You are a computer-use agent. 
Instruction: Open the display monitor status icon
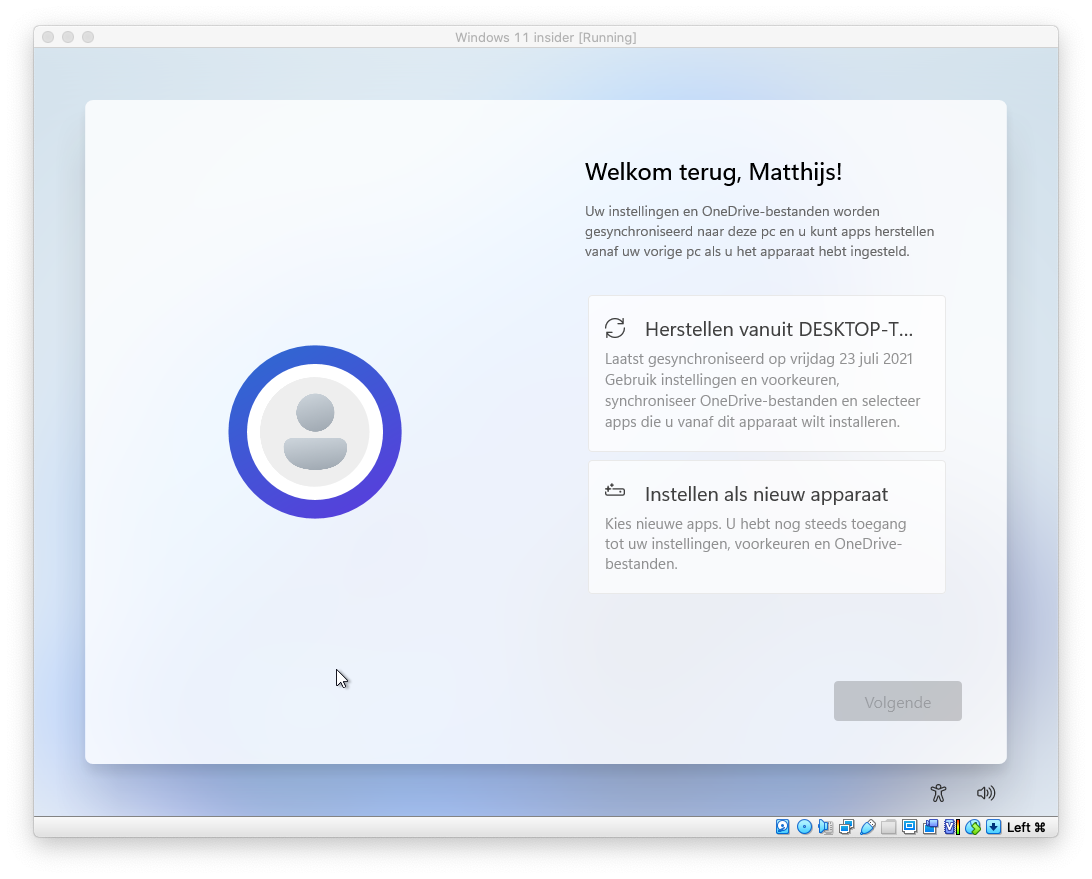click(x=909, y=827)
